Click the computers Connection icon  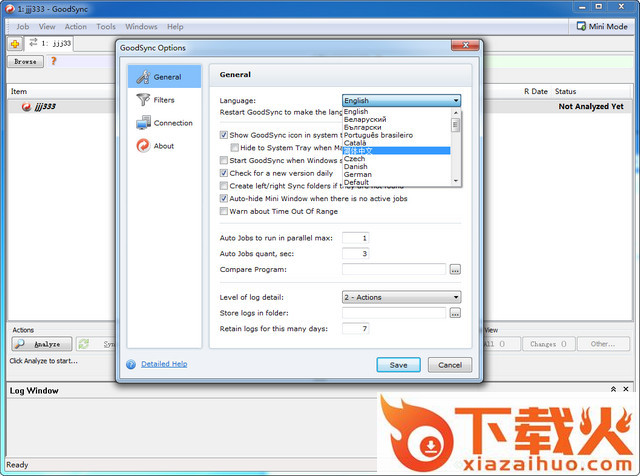coord(143,122)
